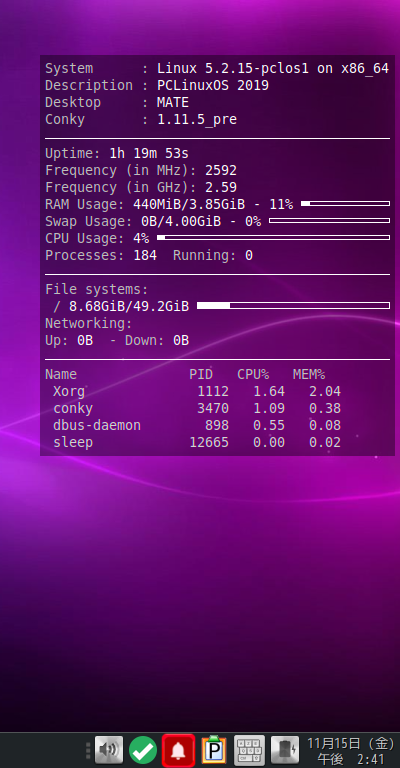Click the battery charging status icon
Screen dimensions: 400x768
click(x=285, y=750)
